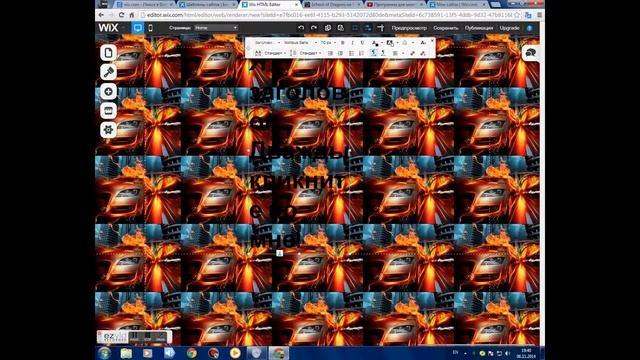Open the text alignment dropdown
The width and height of the screenshot is (640, 360).
click(397, 53)
